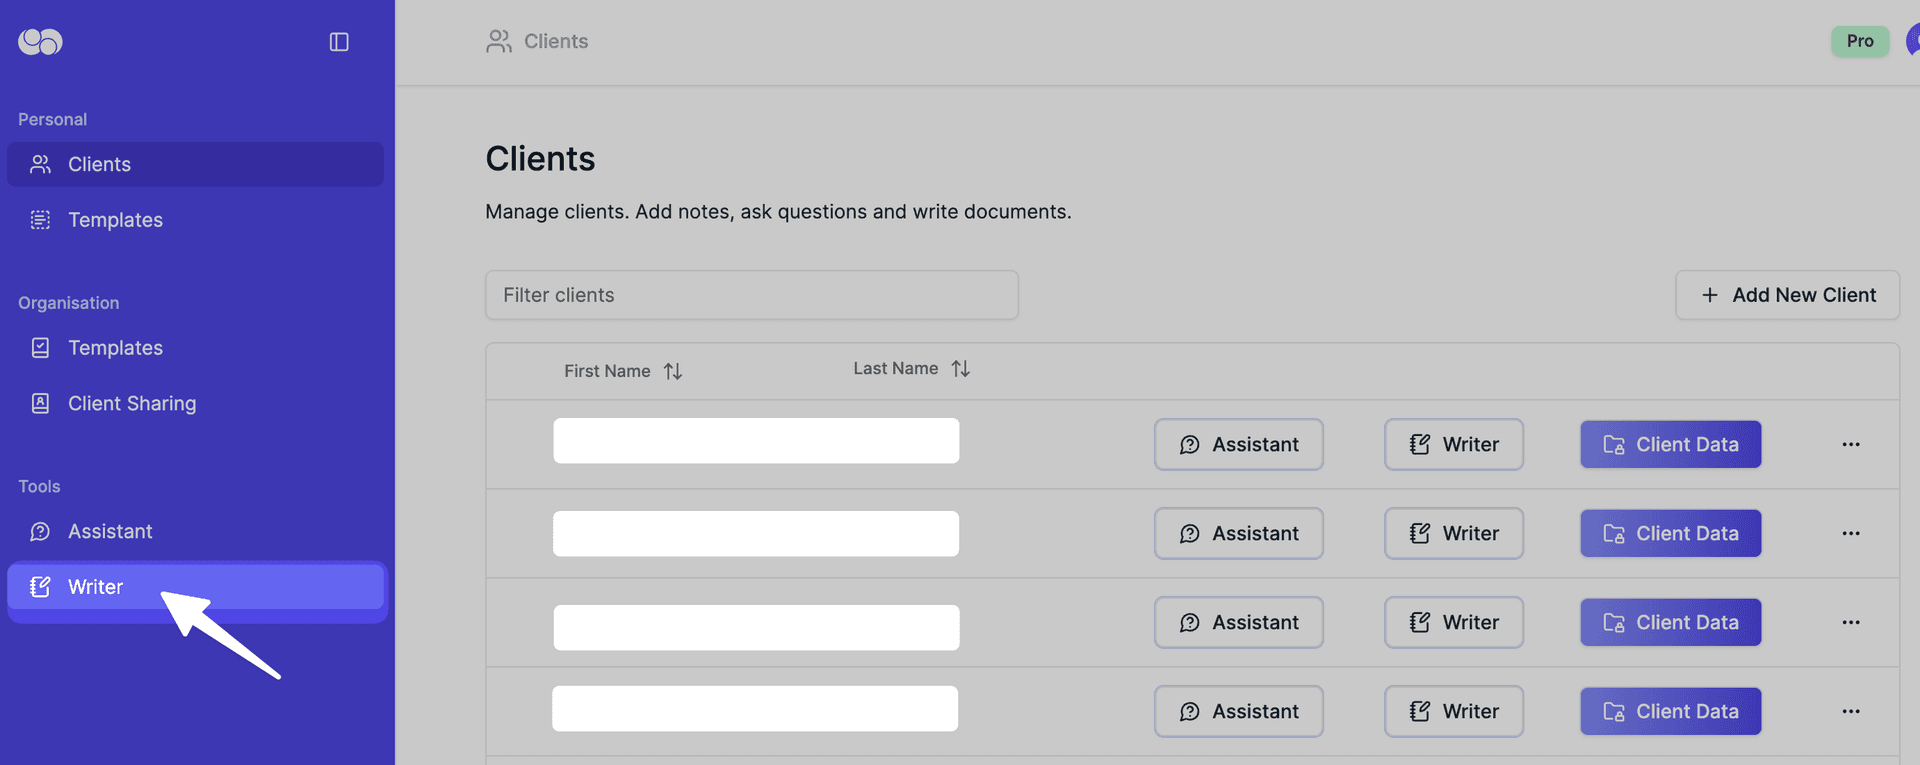
Task: Open more options for fourth client row
Action: tap(1850, 711)
